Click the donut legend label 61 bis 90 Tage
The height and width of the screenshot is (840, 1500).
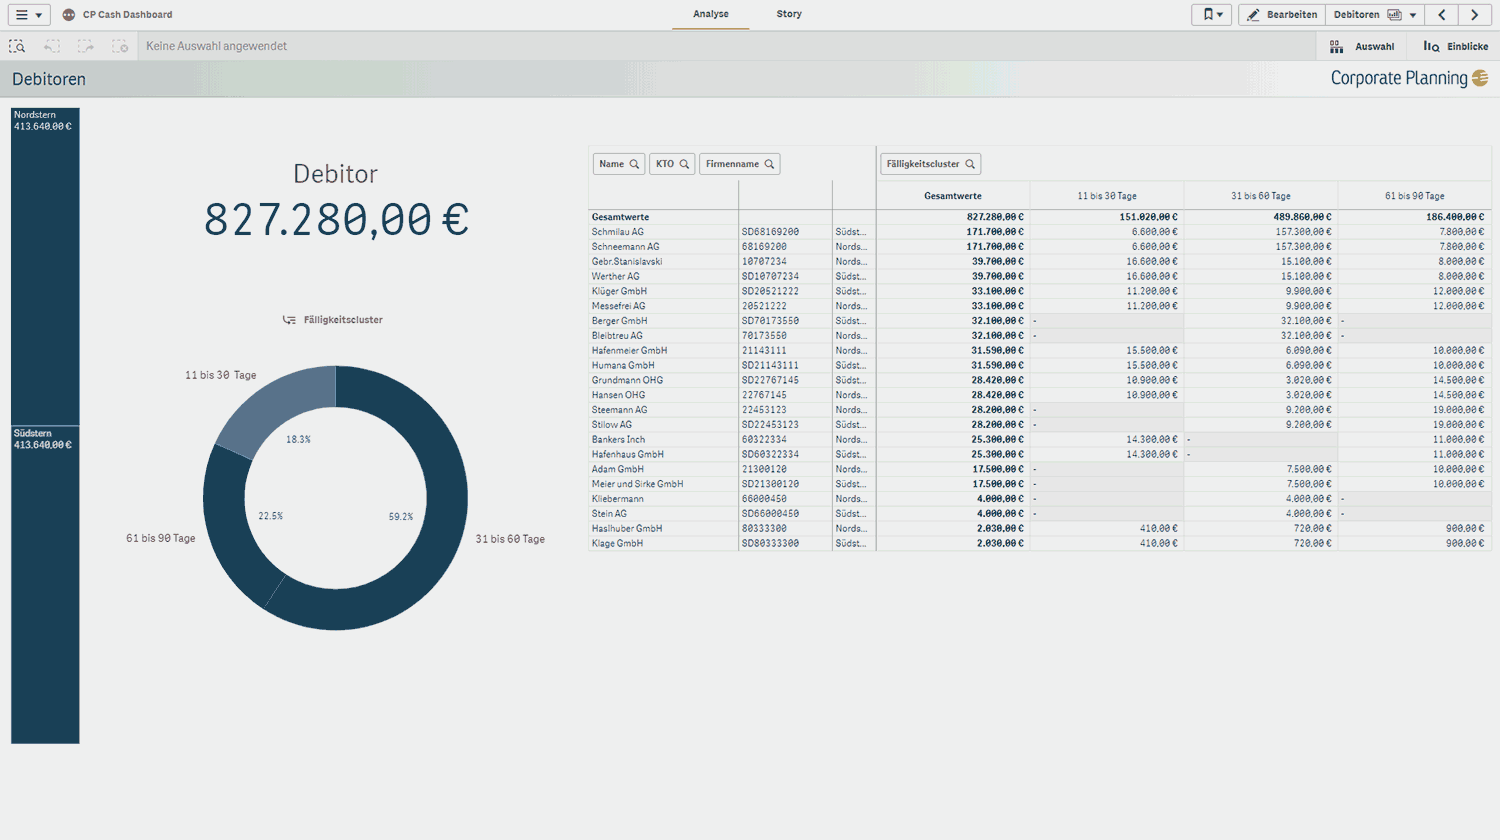160,538
